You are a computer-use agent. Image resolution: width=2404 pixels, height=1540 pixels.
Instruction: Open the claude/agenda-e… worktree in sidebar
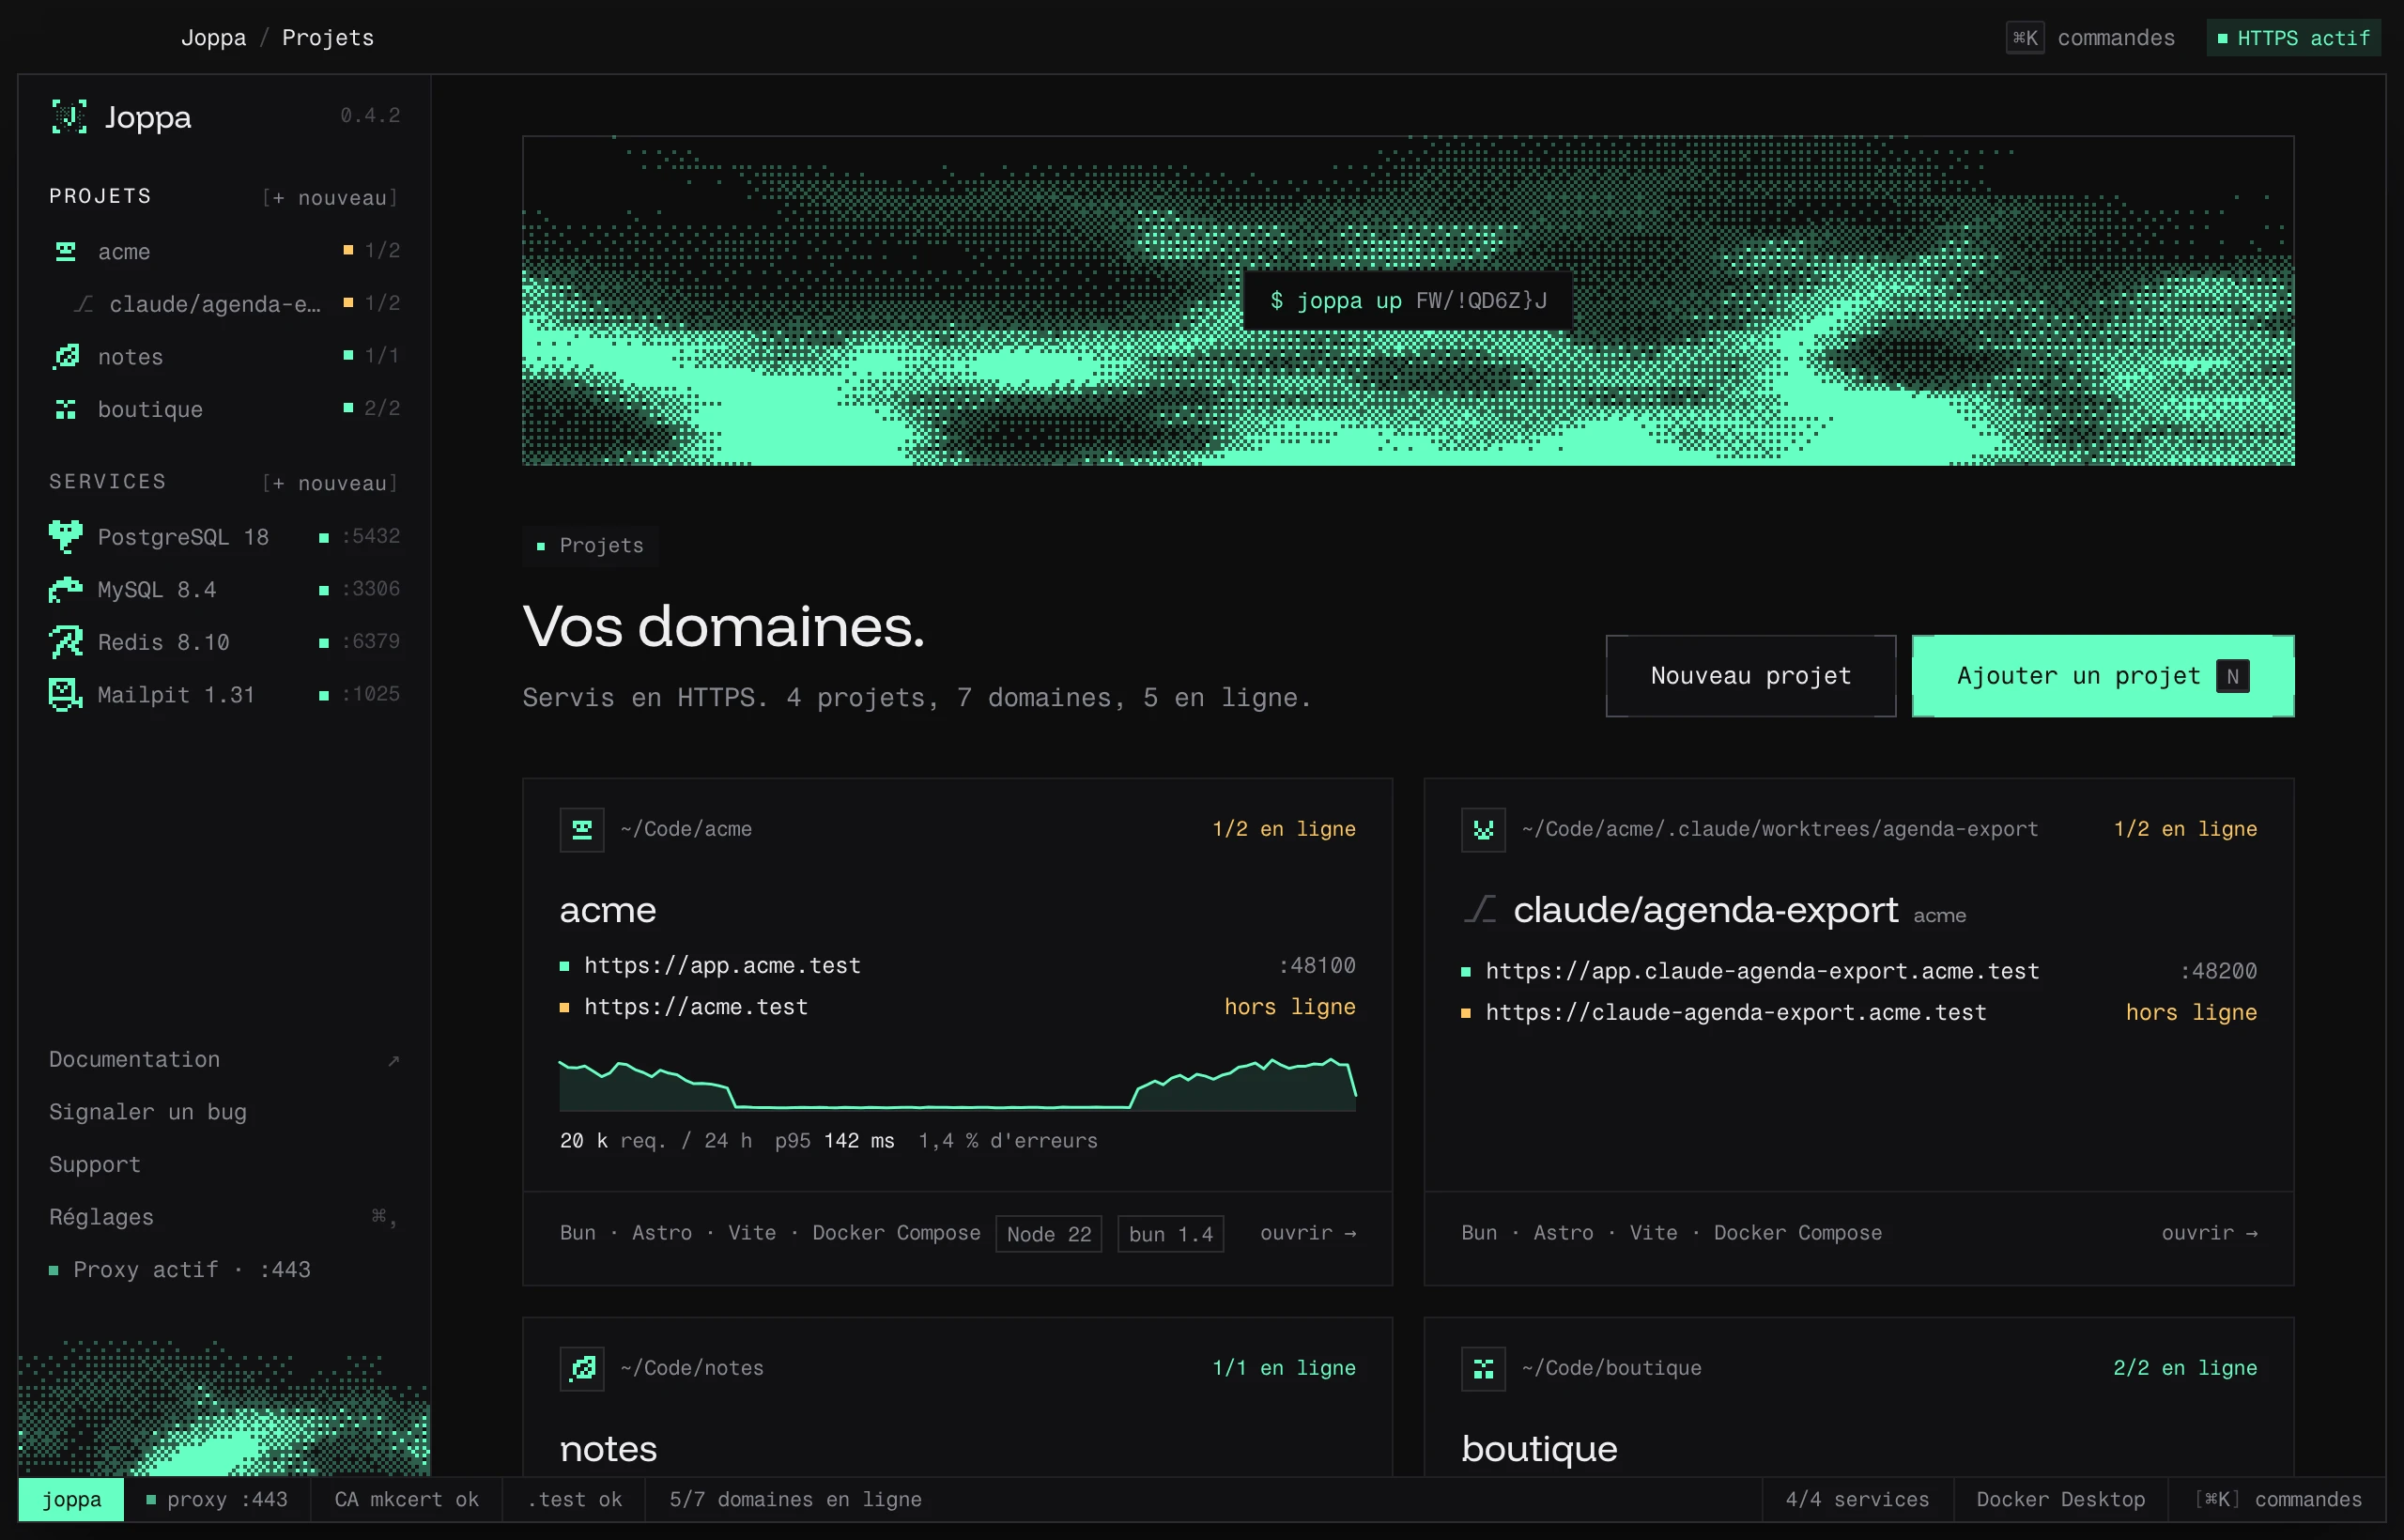coord(225,304)
